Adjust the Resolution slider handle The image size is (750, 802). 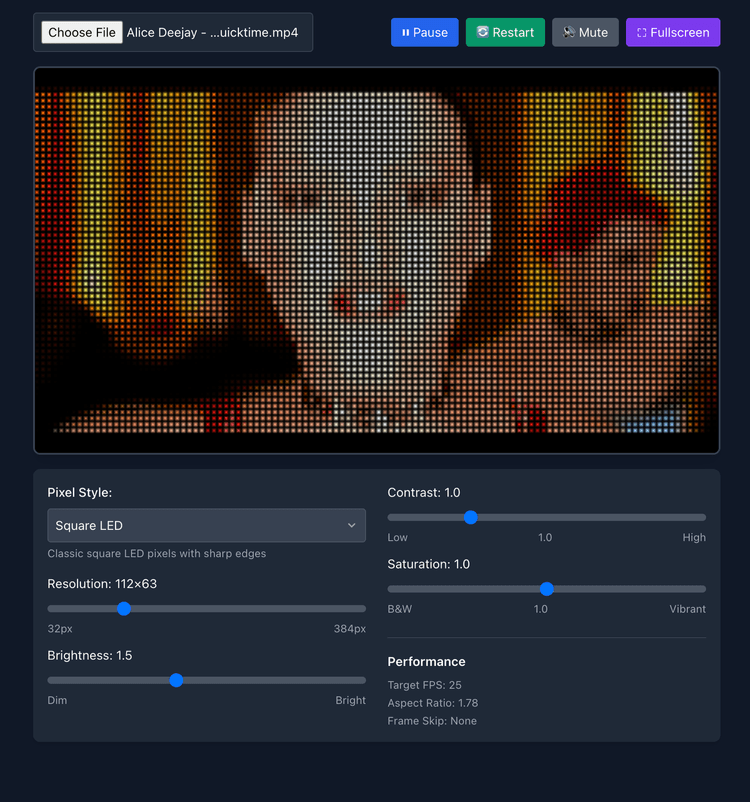[x=124, y=609]
